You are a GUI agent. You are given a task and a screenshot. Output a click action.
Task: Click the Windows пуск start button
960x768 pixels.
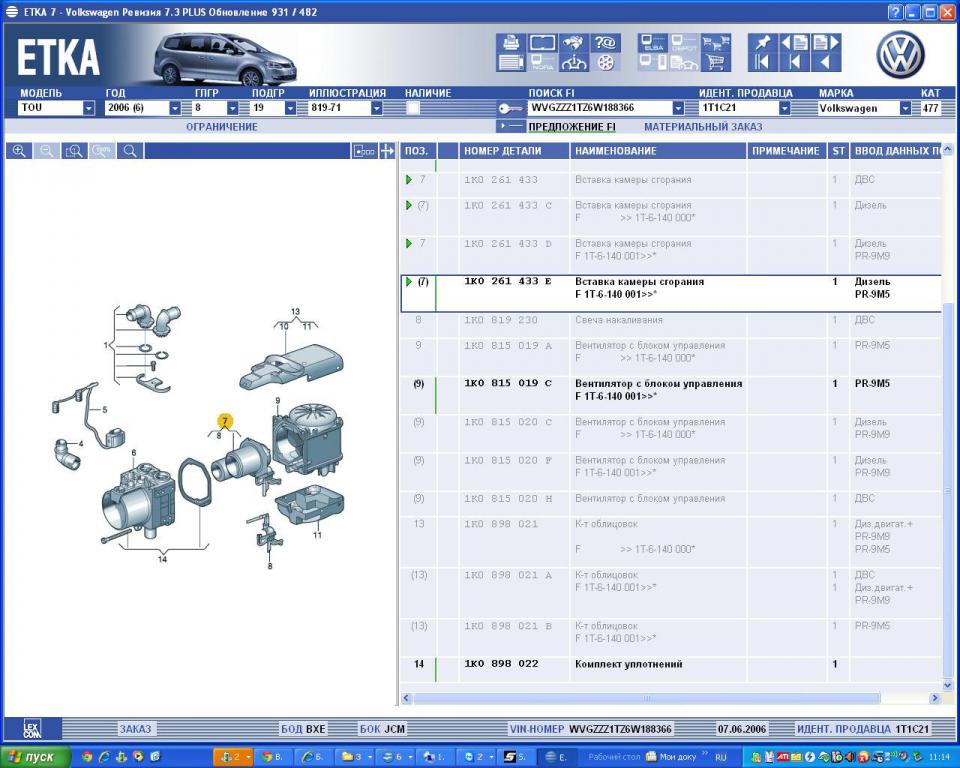coord(34,757)
